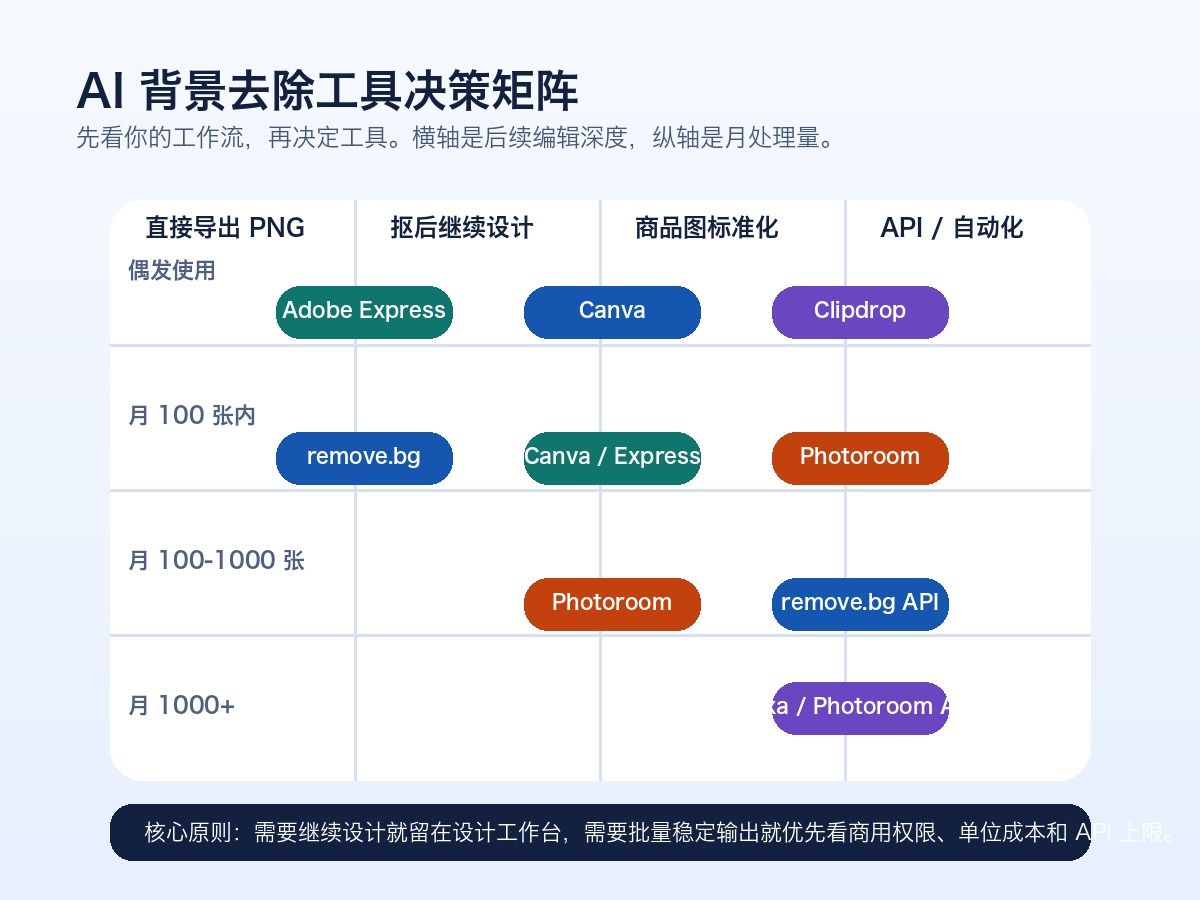
Task: Click the purple Photoroom API pill in 月 1000+ row
Action: (x=860, y=707)
